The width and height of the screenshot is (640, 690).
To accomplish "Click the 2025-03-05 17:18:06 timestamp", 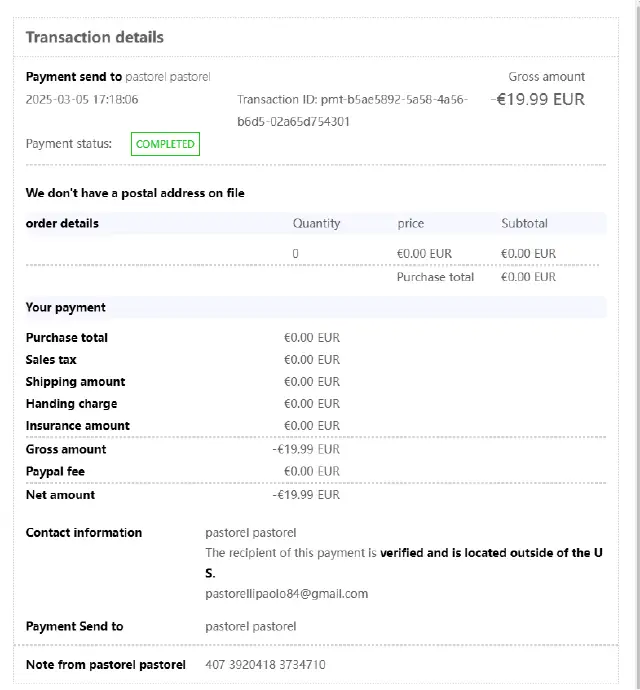I will tap(82, 99).
